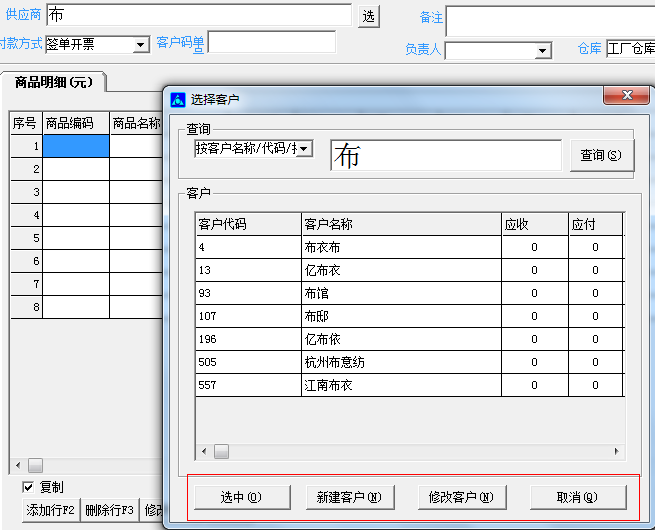Click the 负责人 label link
655x530 pixels.
click(423, 49)
